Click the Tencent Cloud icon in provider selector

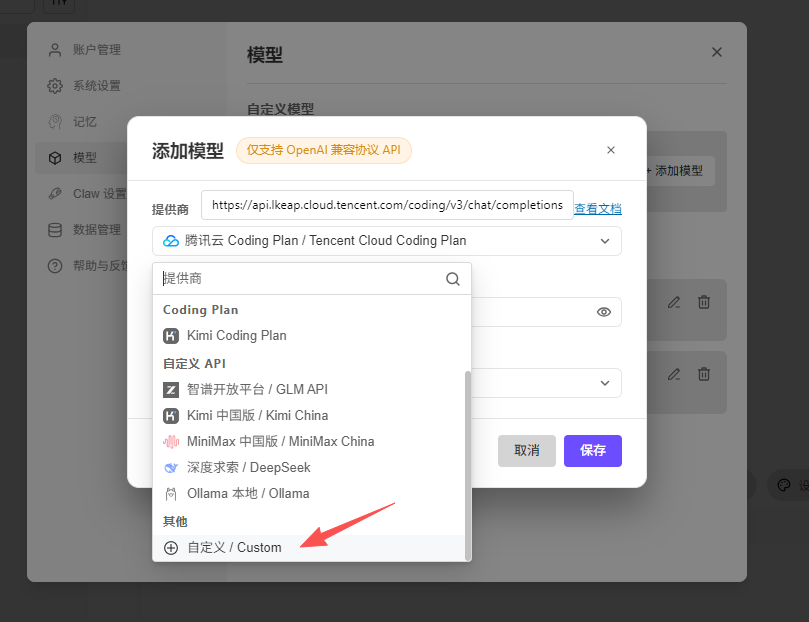(x=171, y=241)
